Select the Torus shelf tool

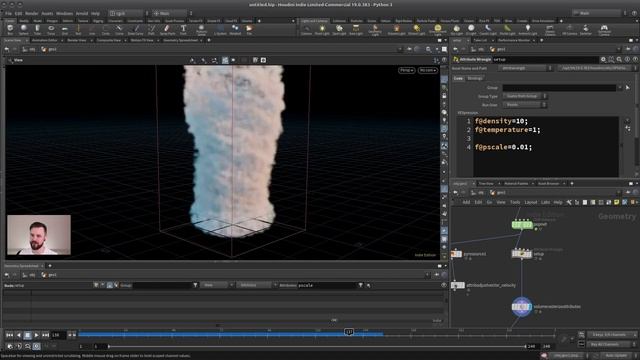pos(51,29)
